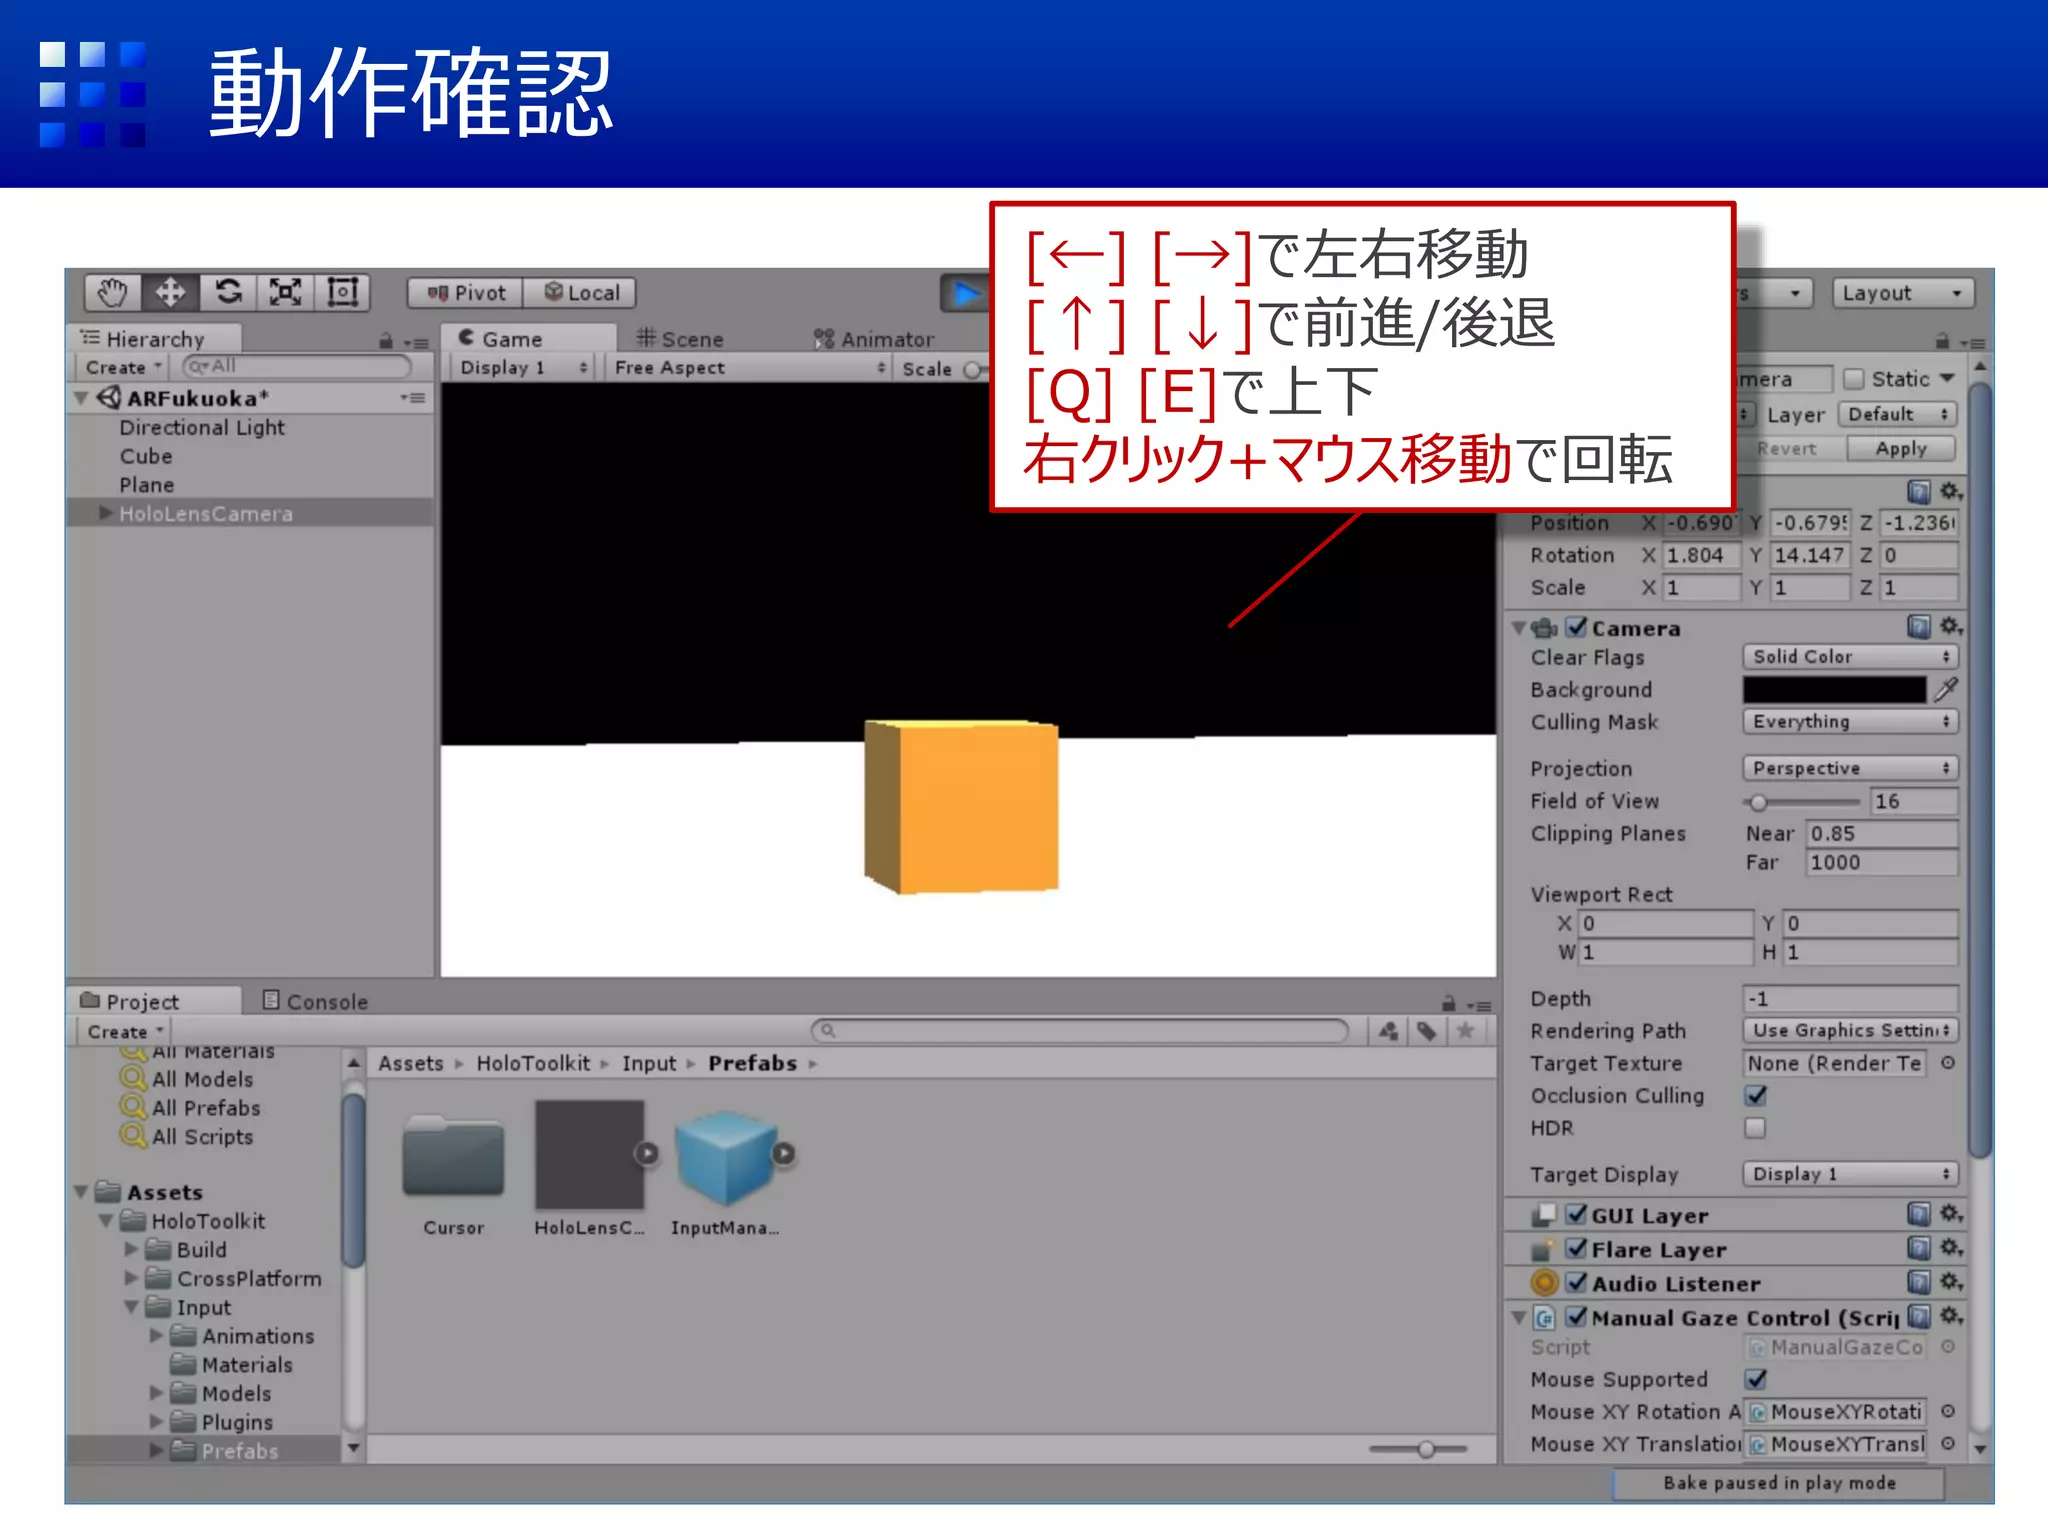Open the GUI Layer settings gear
2048x1536 pixels.
pyautogui.click(x=1951, y=1215)
